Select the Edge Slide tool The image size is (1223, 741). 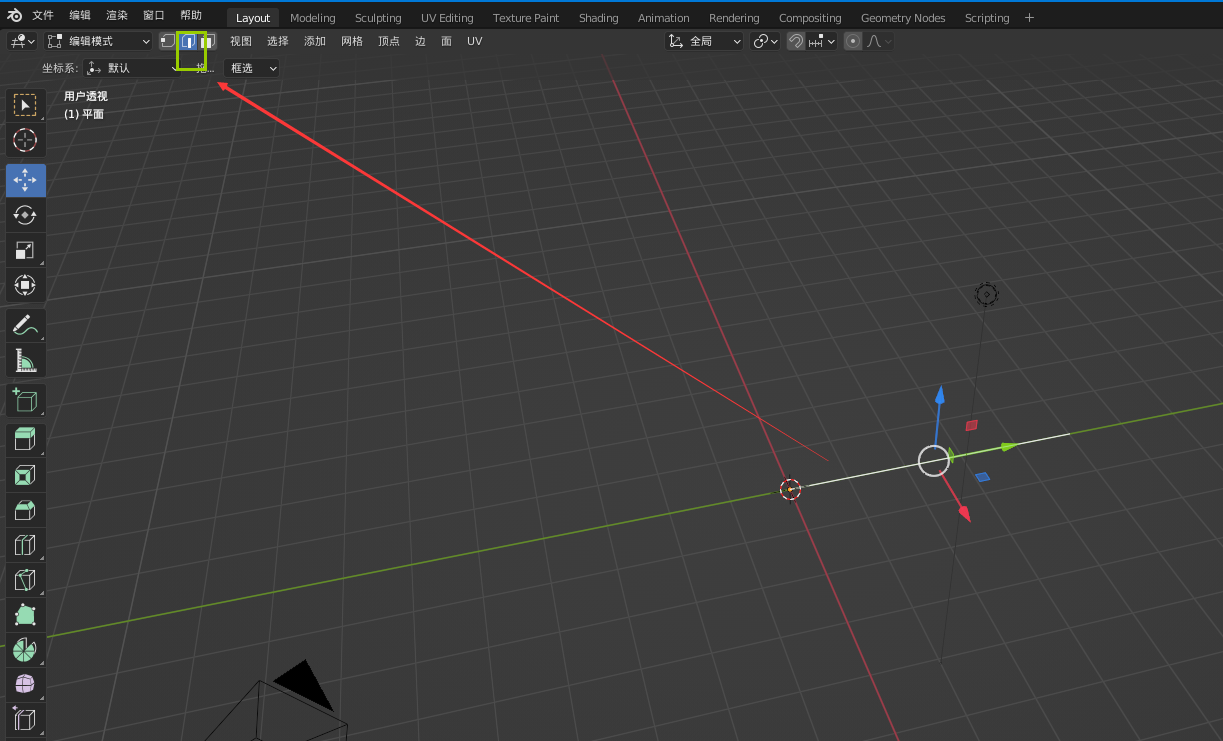[x=25, y=720]
